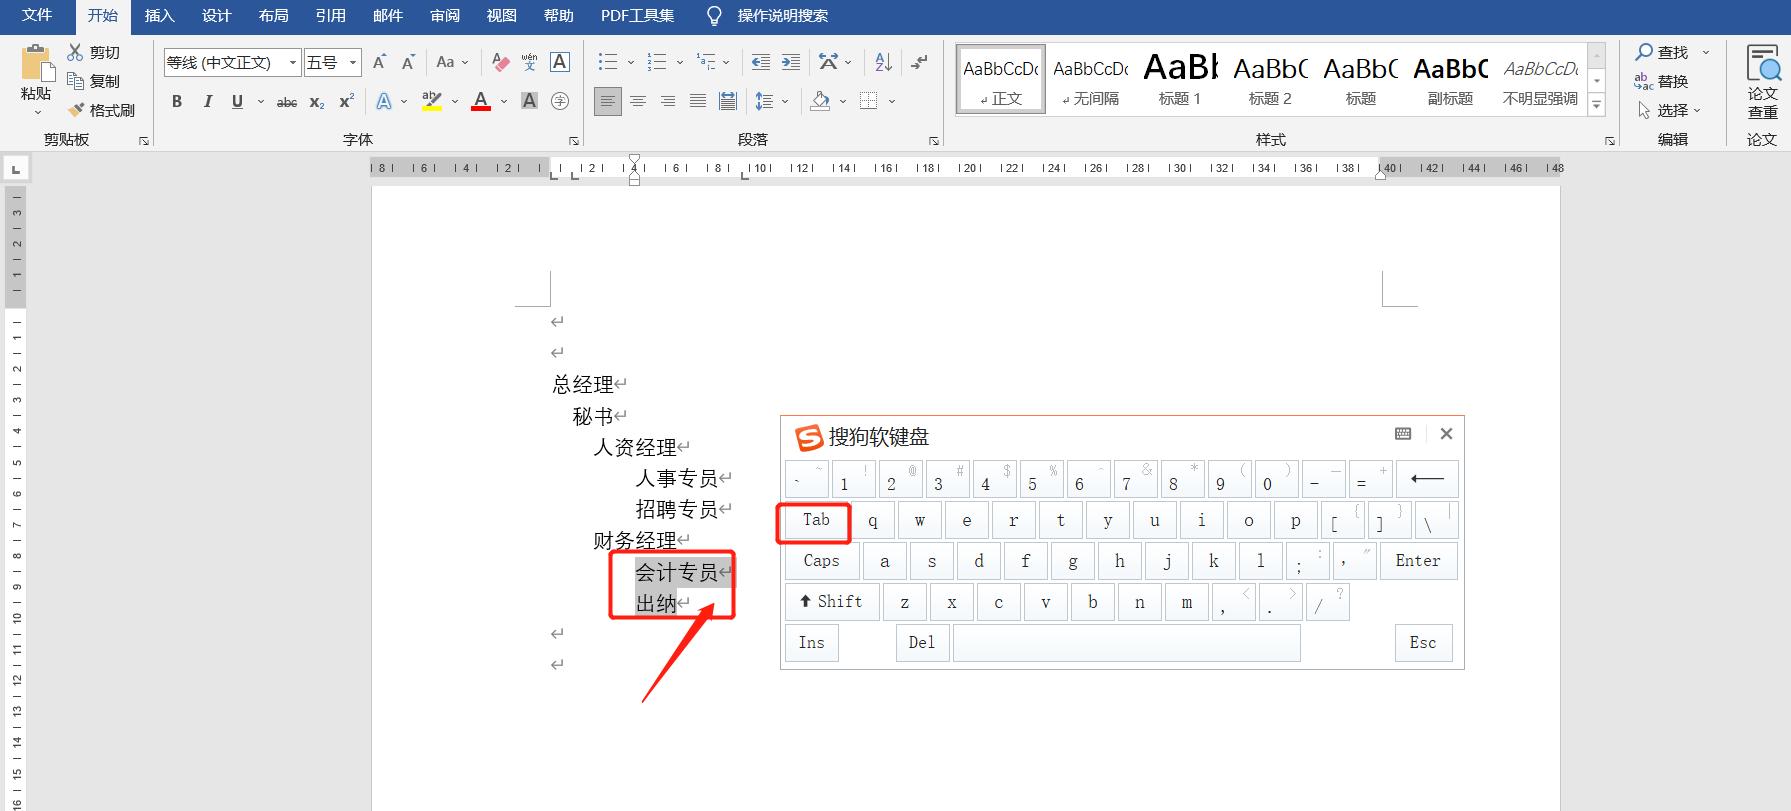Expand the styles gallery more arrow

[x=1597, y=104]
